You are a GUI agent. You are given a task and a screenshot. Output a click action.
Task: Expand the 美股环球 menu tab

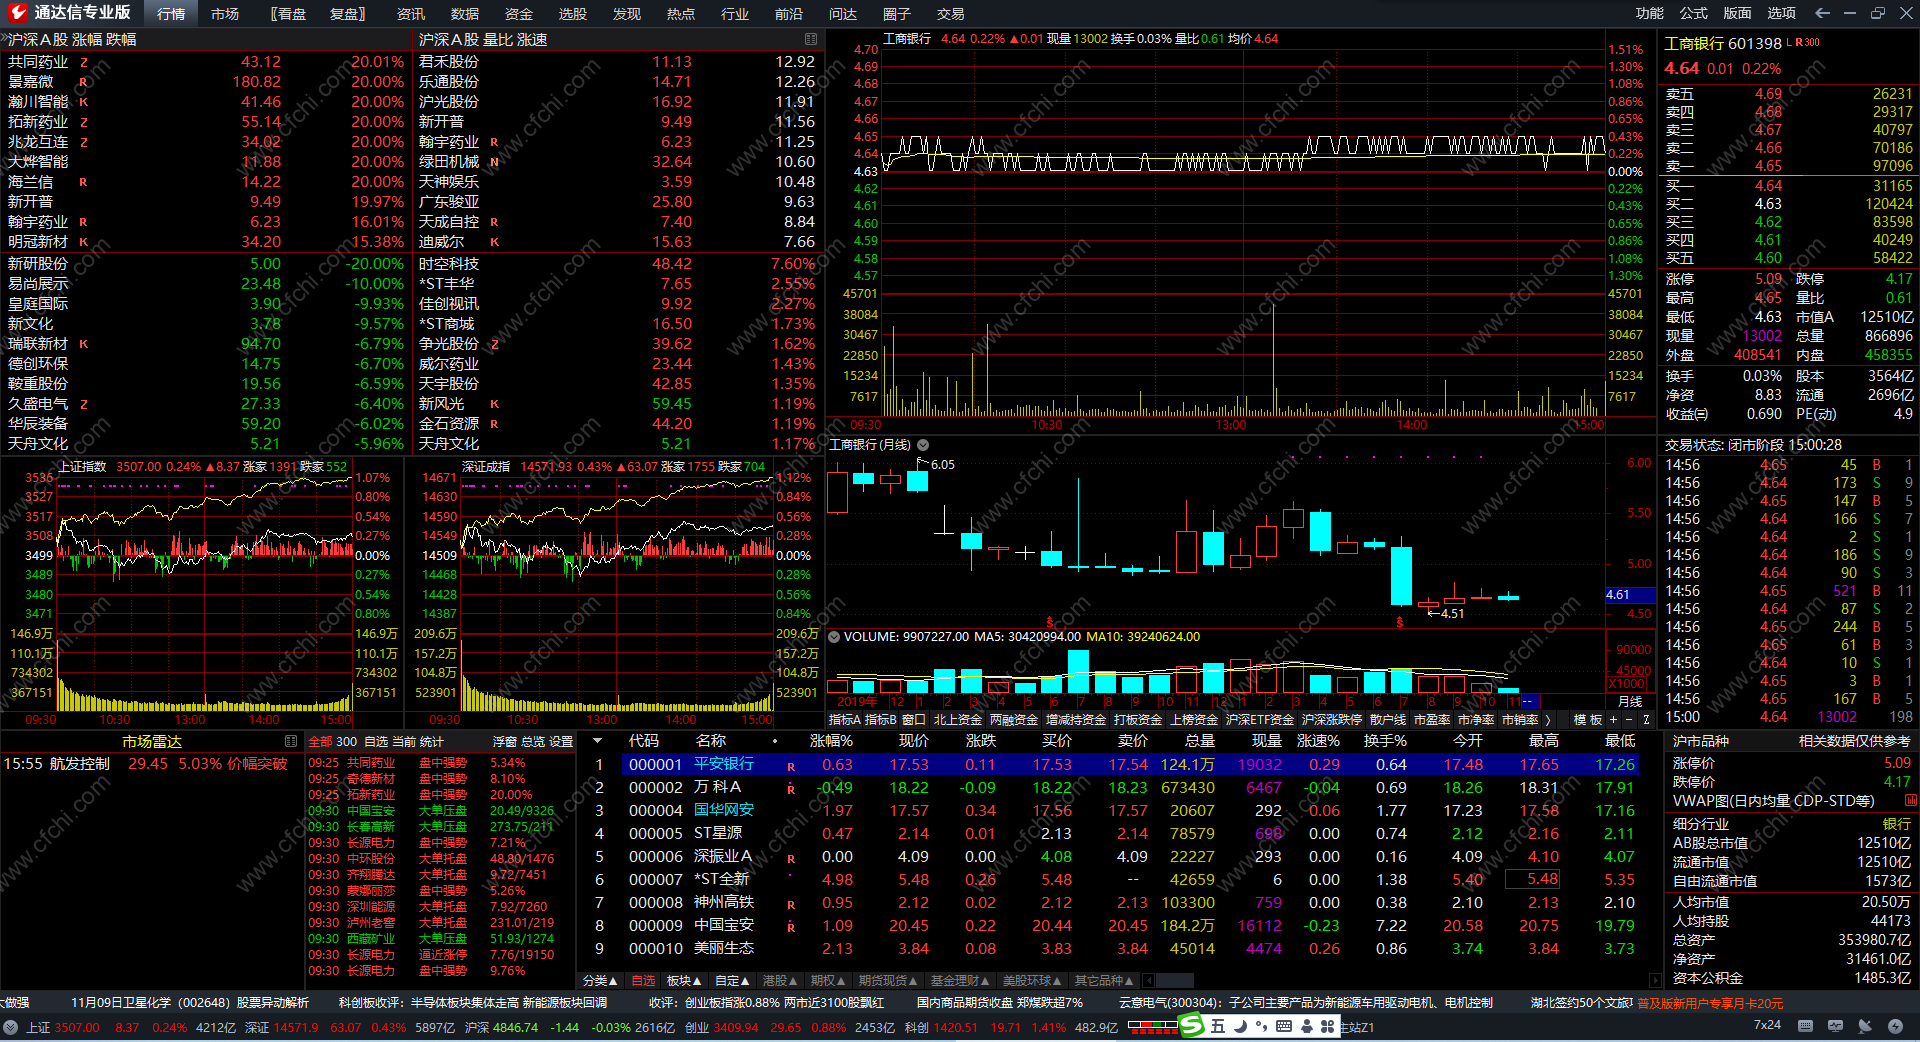pos(1032,981)
